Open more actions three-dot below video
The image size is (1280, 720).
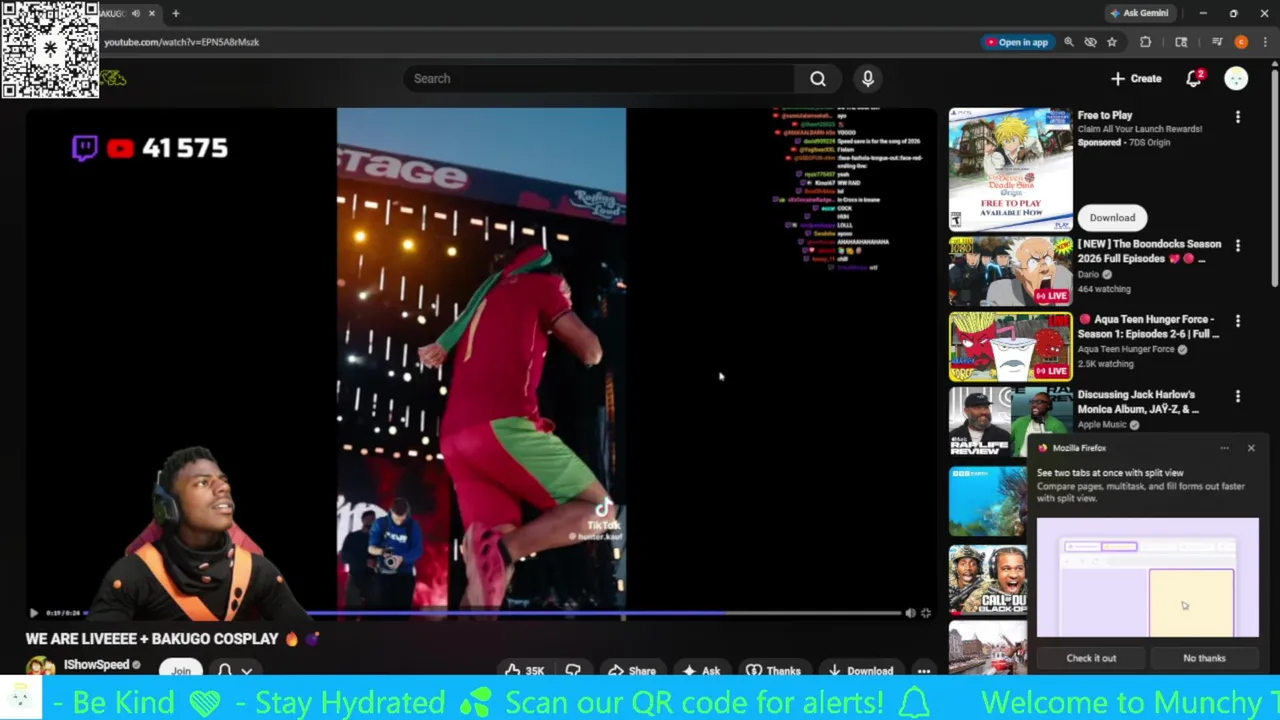(924, 670)
